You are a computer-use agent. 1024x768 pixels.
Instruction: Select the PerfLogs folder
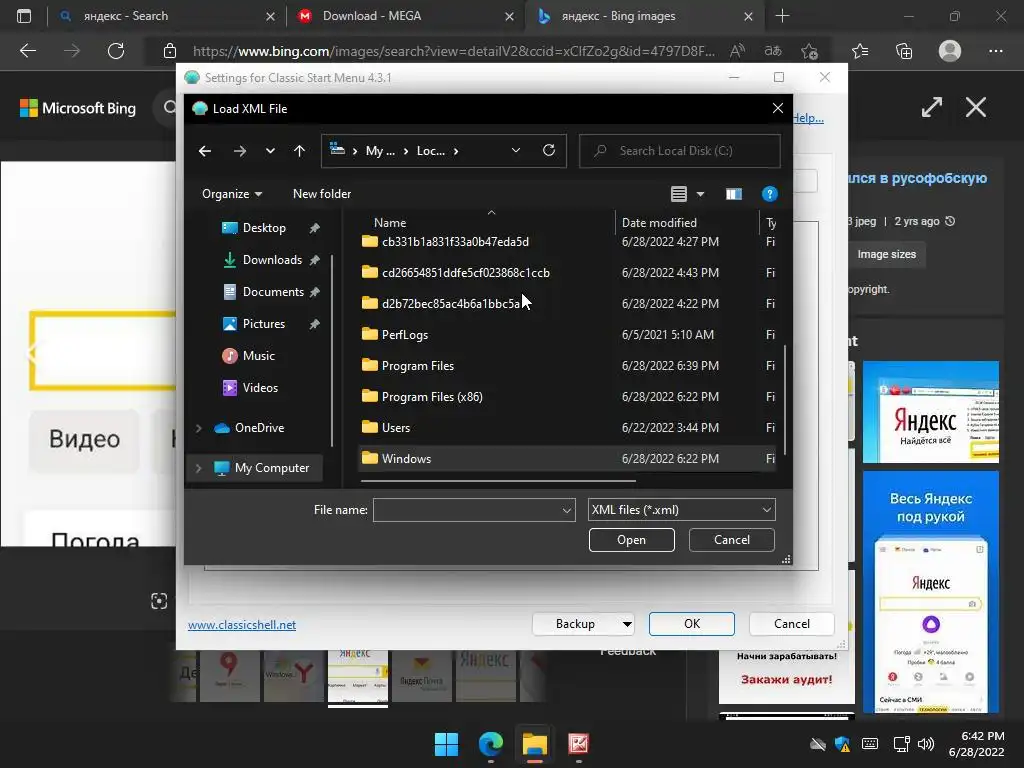tap(405, 334)
